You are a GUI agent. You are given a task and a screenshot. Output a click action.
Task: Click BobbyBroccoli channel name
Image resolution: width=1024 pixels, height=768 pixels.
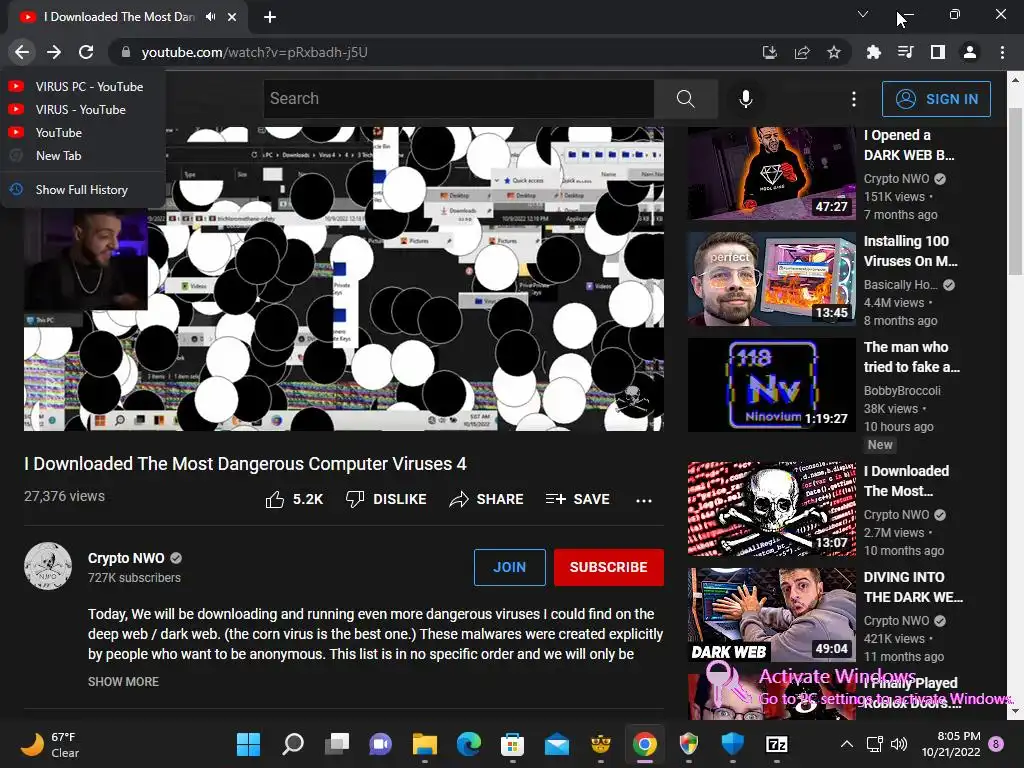[902, 391]
